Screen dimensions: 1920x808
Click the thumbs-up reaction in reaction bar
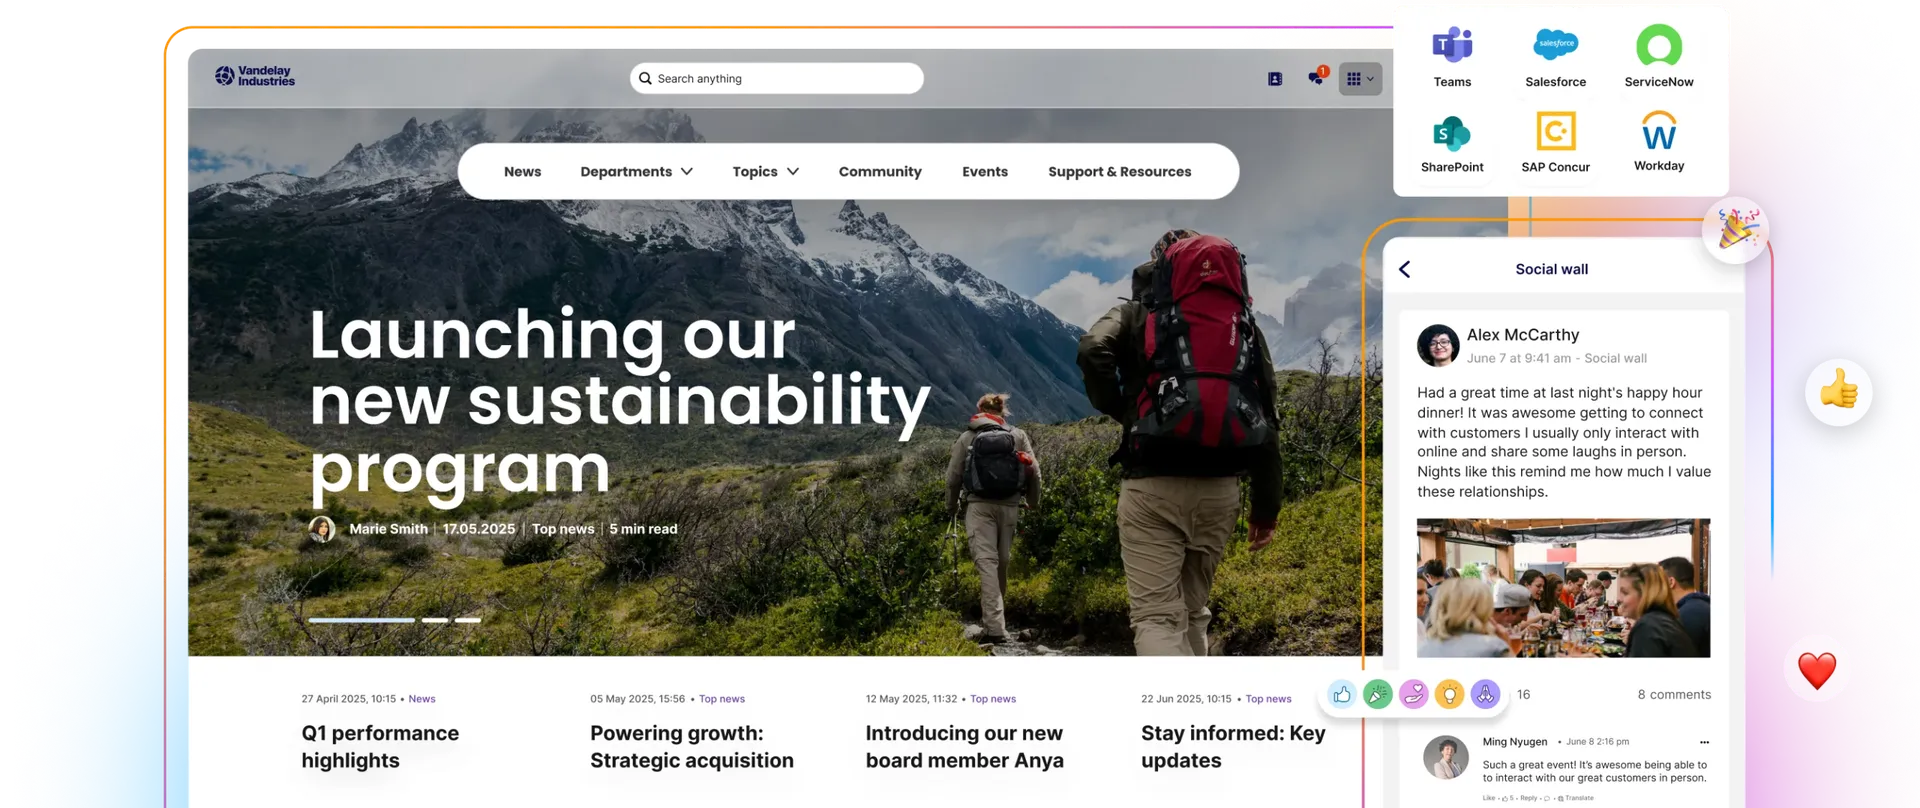click(1342, 694)
